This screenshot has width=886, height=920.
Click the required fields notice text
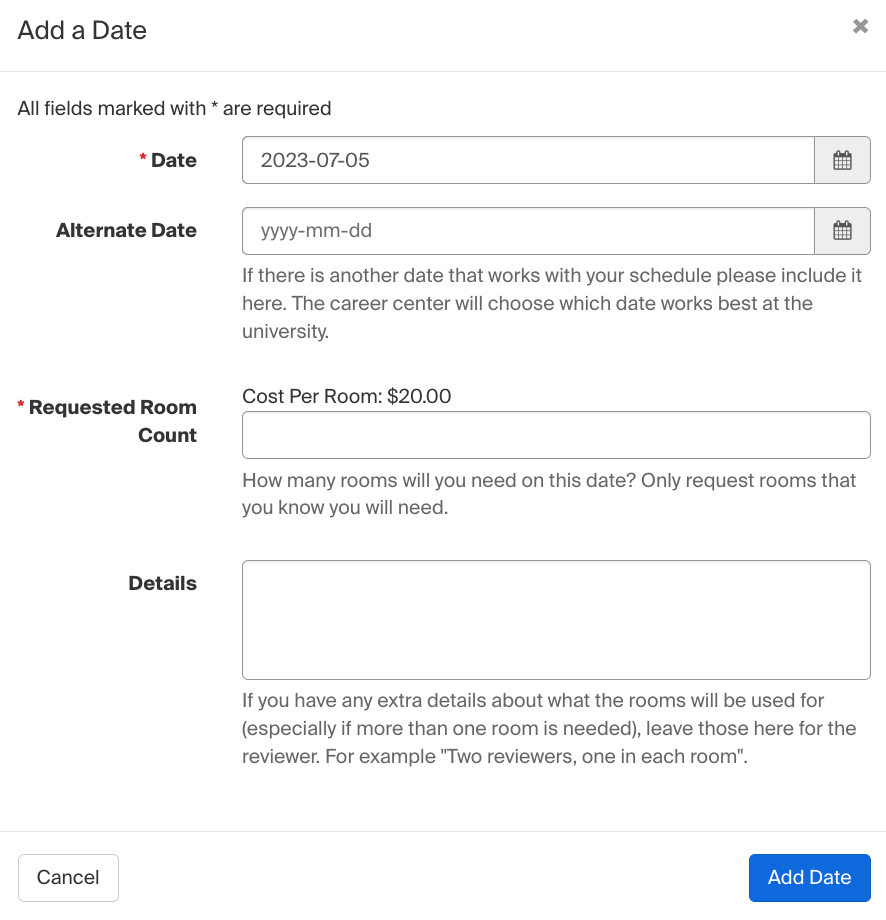pyautogui.click(x=174, y=108)
